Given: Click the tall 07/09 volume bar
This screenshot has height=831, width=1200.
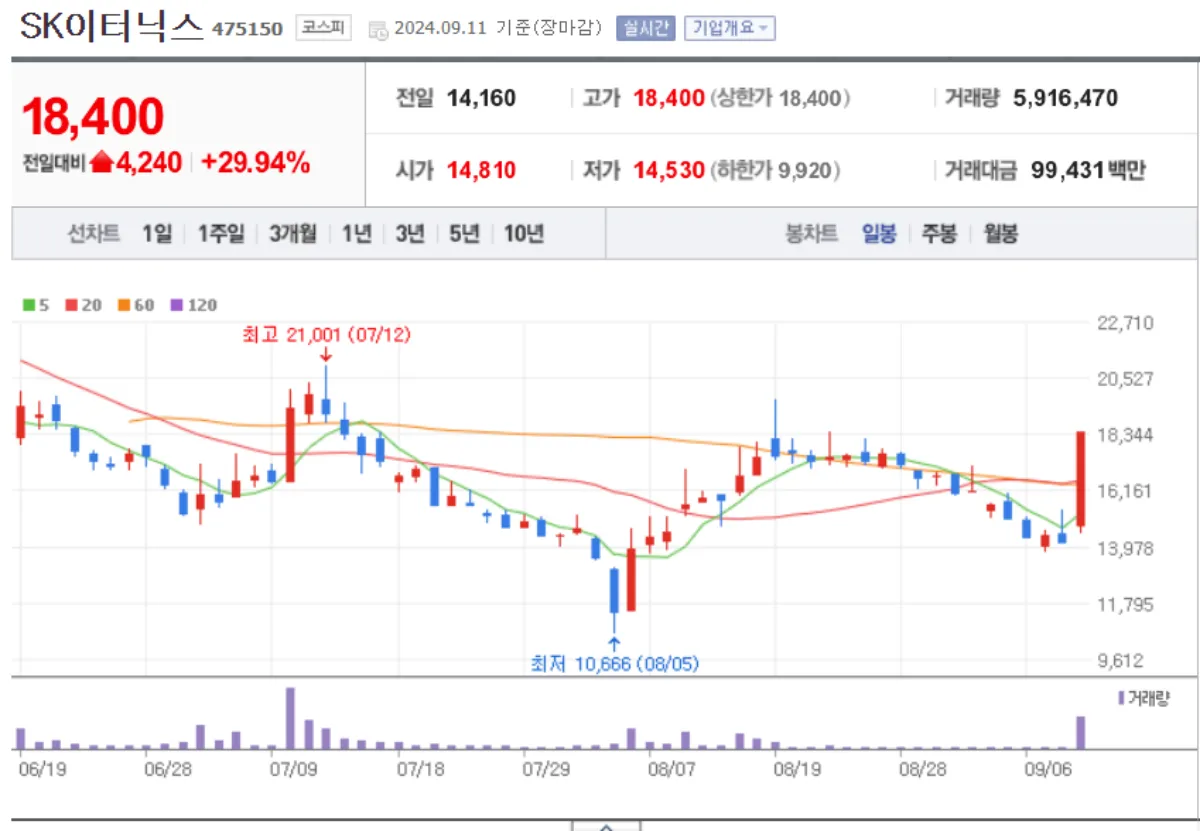Looking at the screenshot, I should [290, 718].
